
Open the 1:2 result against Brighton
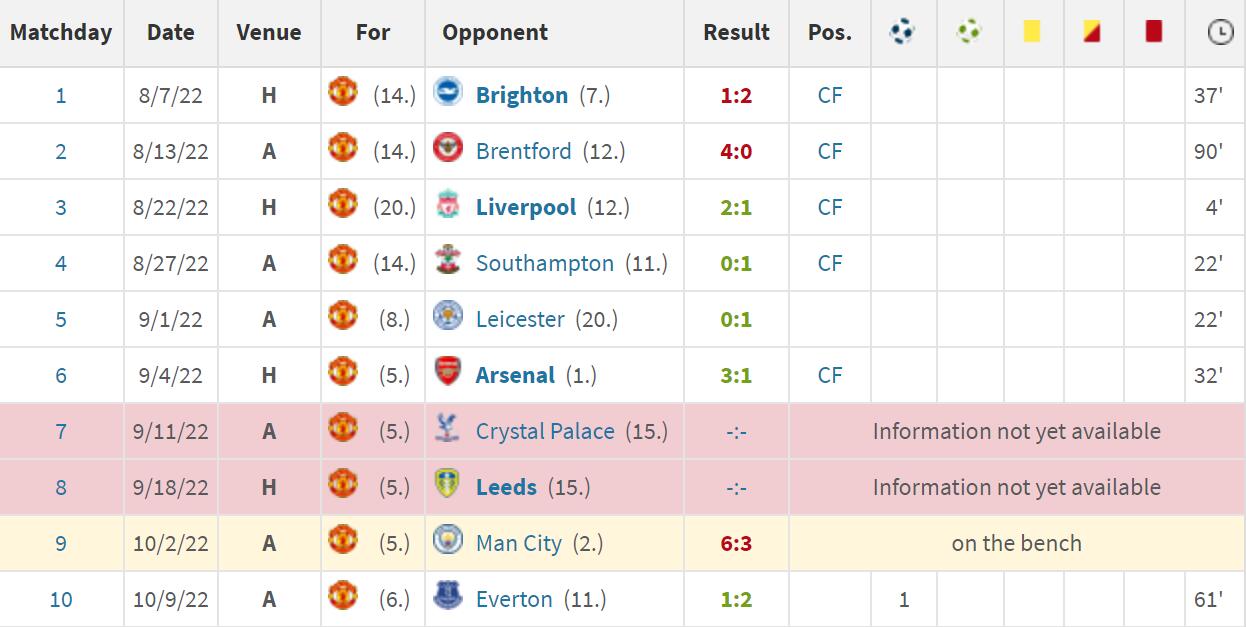(736, 95)
